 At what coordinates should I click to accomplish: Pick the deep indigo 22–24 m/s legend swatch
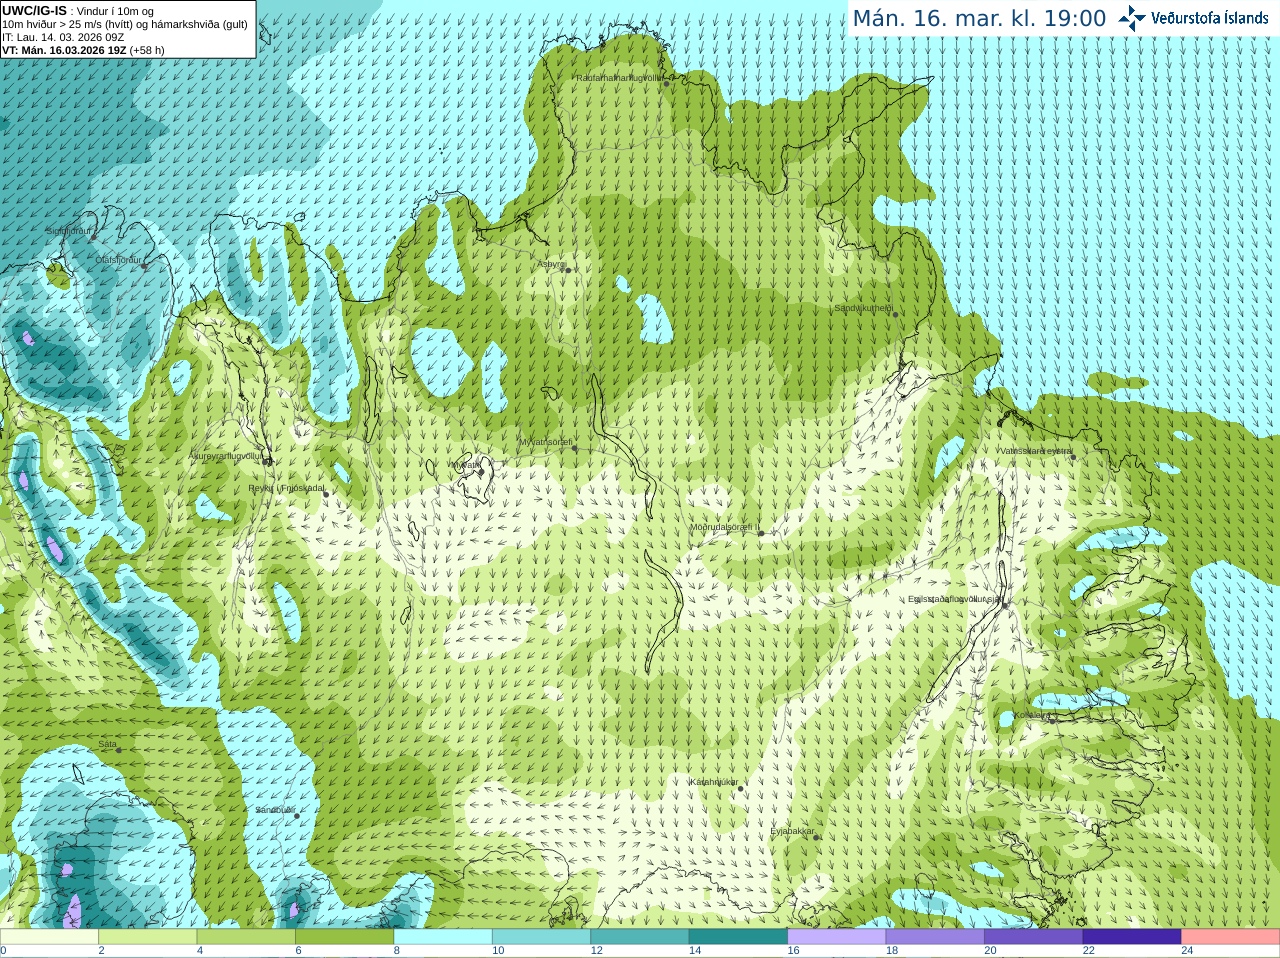tap(1133, 937)
